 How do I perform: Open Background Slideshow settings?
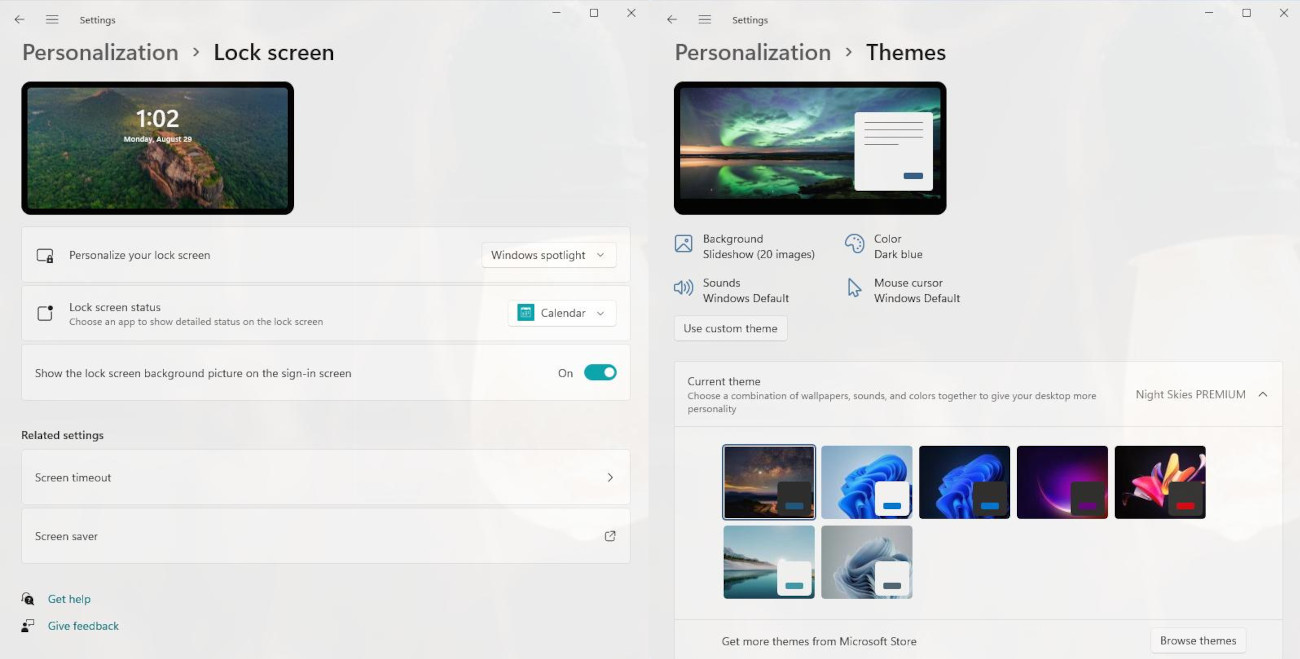click(746, 247)
